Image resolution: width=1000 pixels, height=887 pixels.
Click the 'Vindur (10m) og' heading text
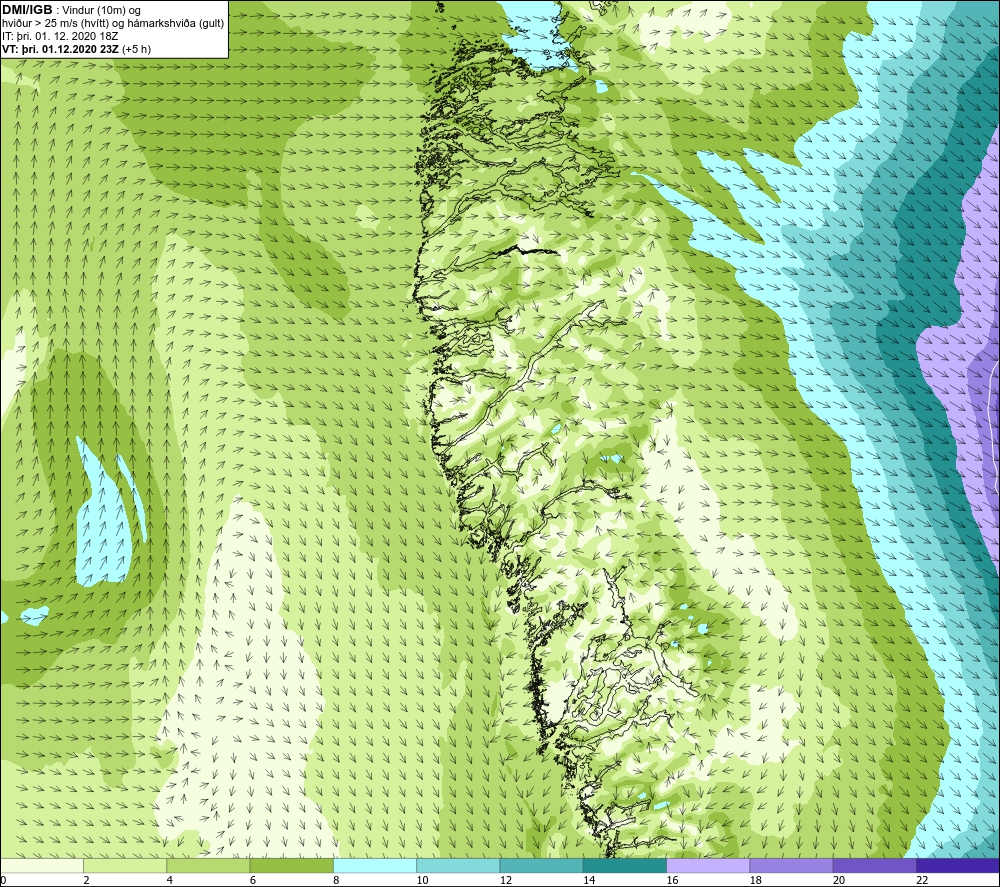click(x=101, y=10)
